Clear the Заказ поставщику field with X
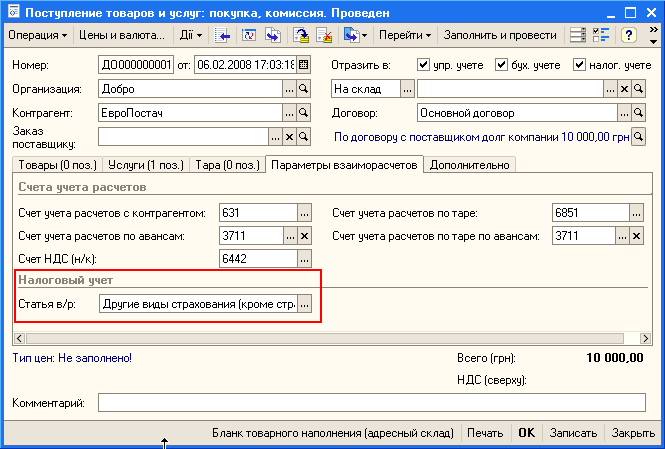Viewport: 665px width, 449px height. 290,137
